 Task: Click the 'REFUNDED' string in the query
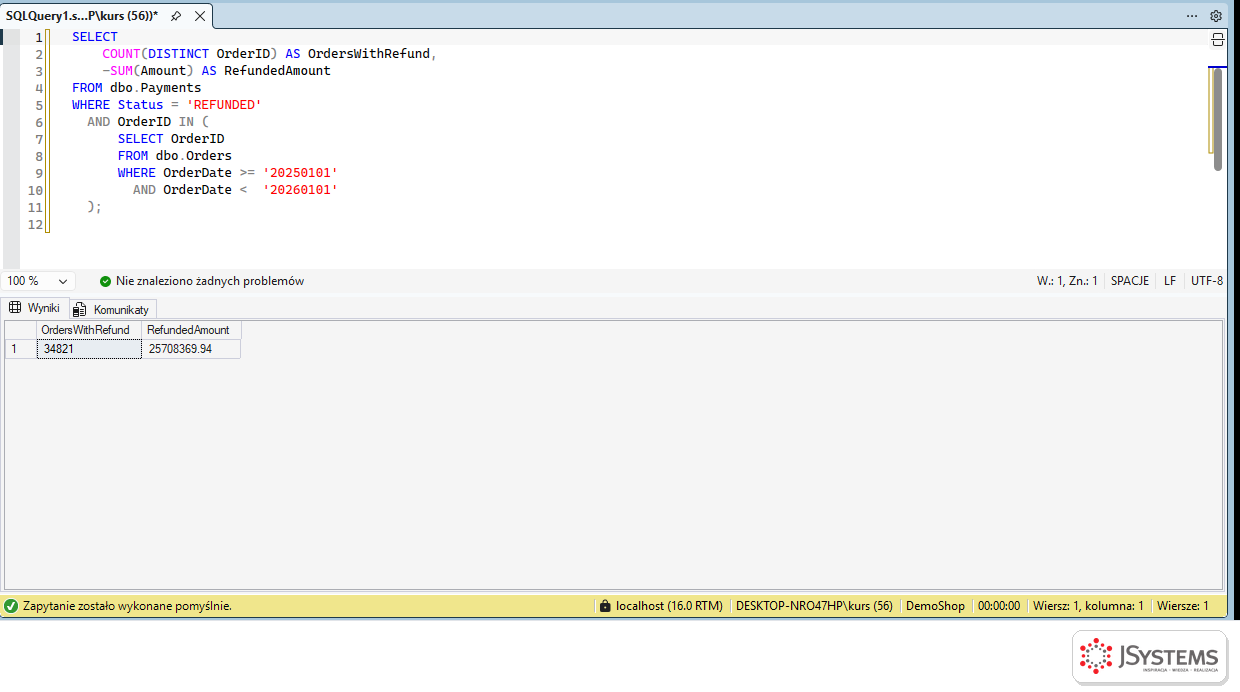point(224,105)
